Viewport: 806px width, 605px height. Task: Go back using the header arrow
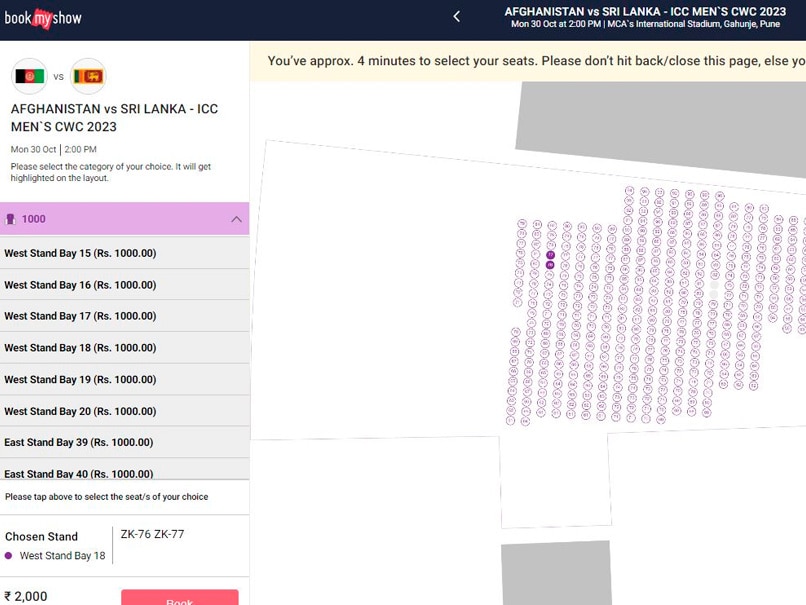[456, 16]
